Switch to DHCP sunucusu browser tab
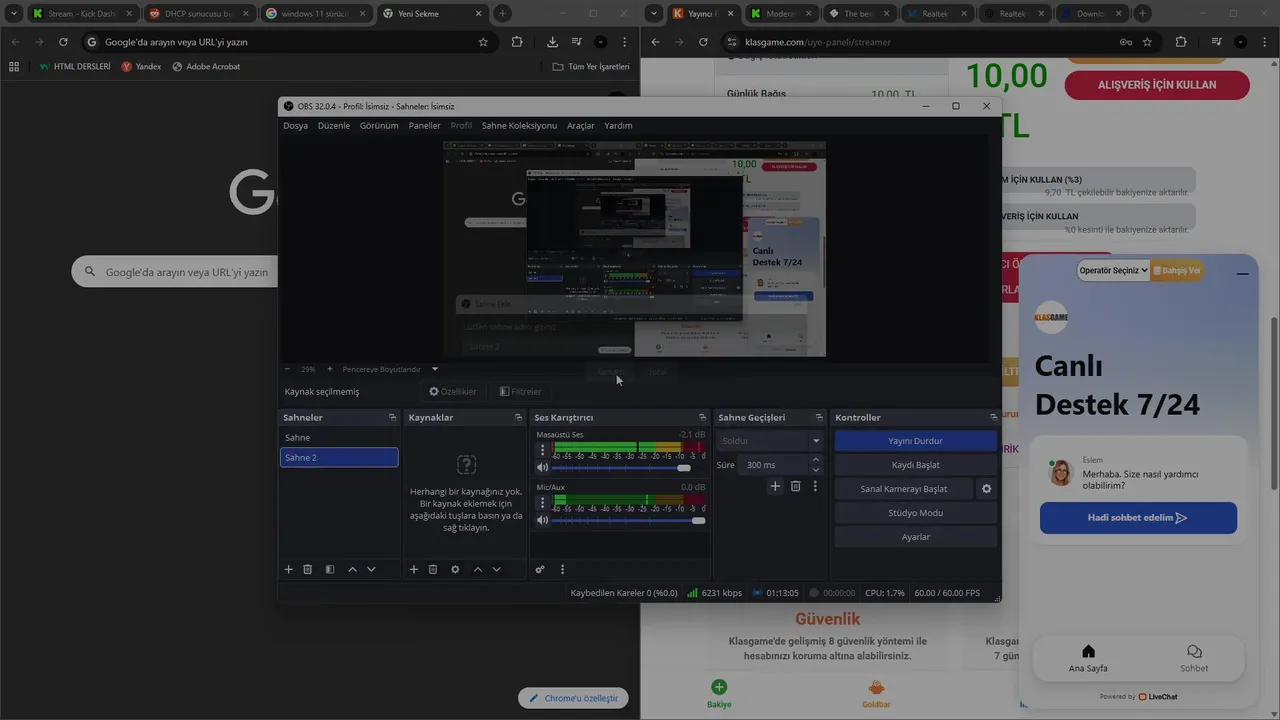Image resolution: width=1280 pixels, height=720 pixels. (198, 14)
